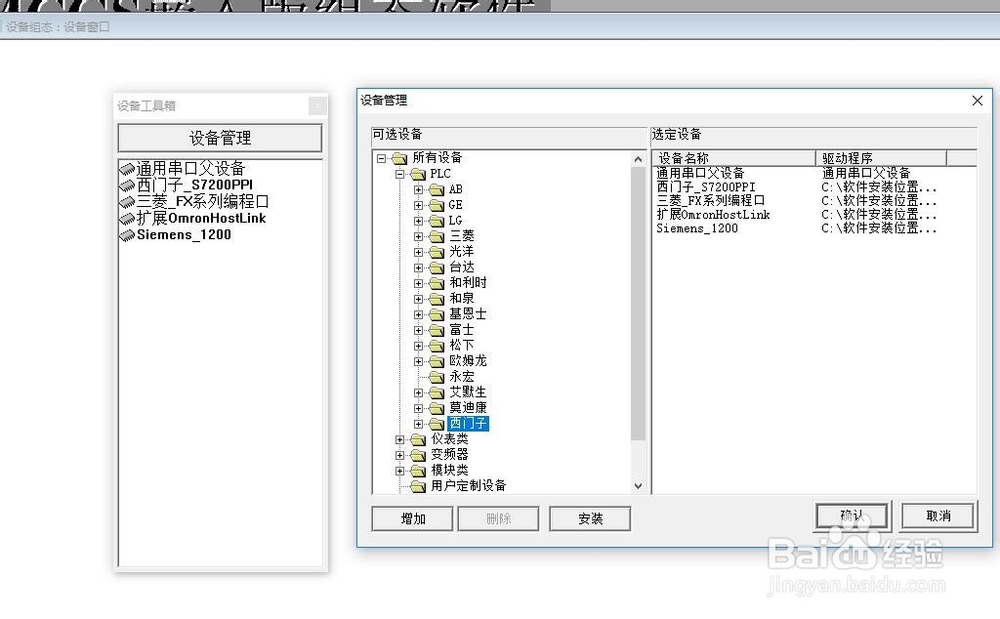The height and width of the screenshot is (619, 1000).
Task: Select the 变频器 tree item label
Action: pos(450,455)
